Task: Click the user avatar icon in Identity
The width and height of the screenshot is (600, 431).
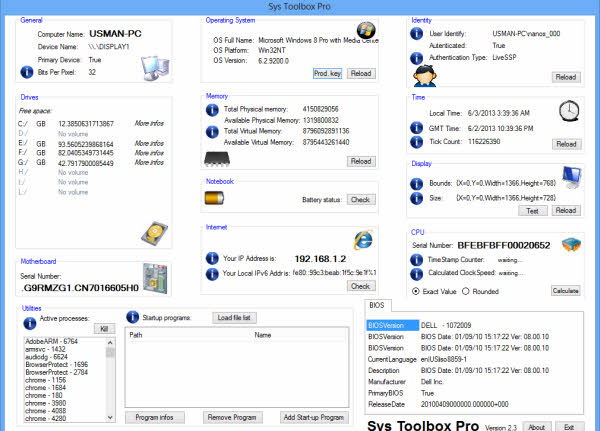Action: coord(425,76)
